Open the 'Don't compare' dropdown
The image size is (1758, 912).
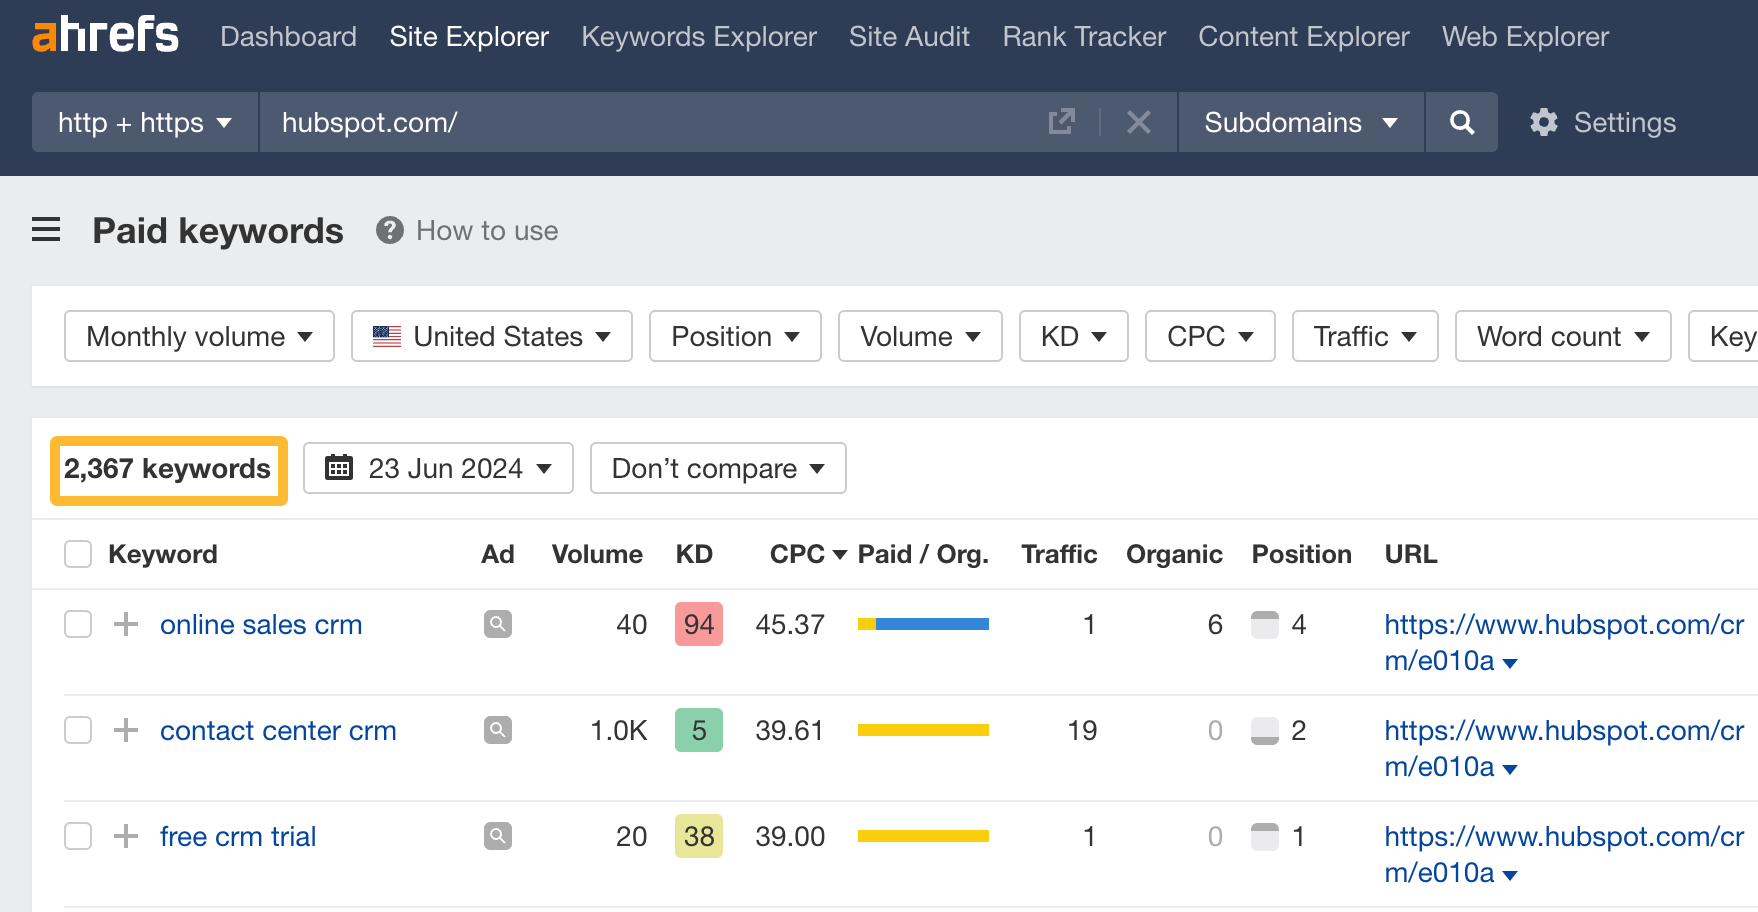[717, 468]
